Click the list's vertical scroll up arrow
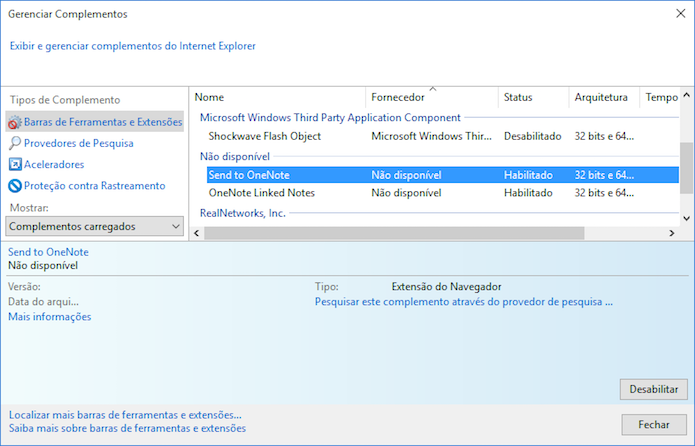Viewport: 695px width, 446px height. (x=687, y=95)
